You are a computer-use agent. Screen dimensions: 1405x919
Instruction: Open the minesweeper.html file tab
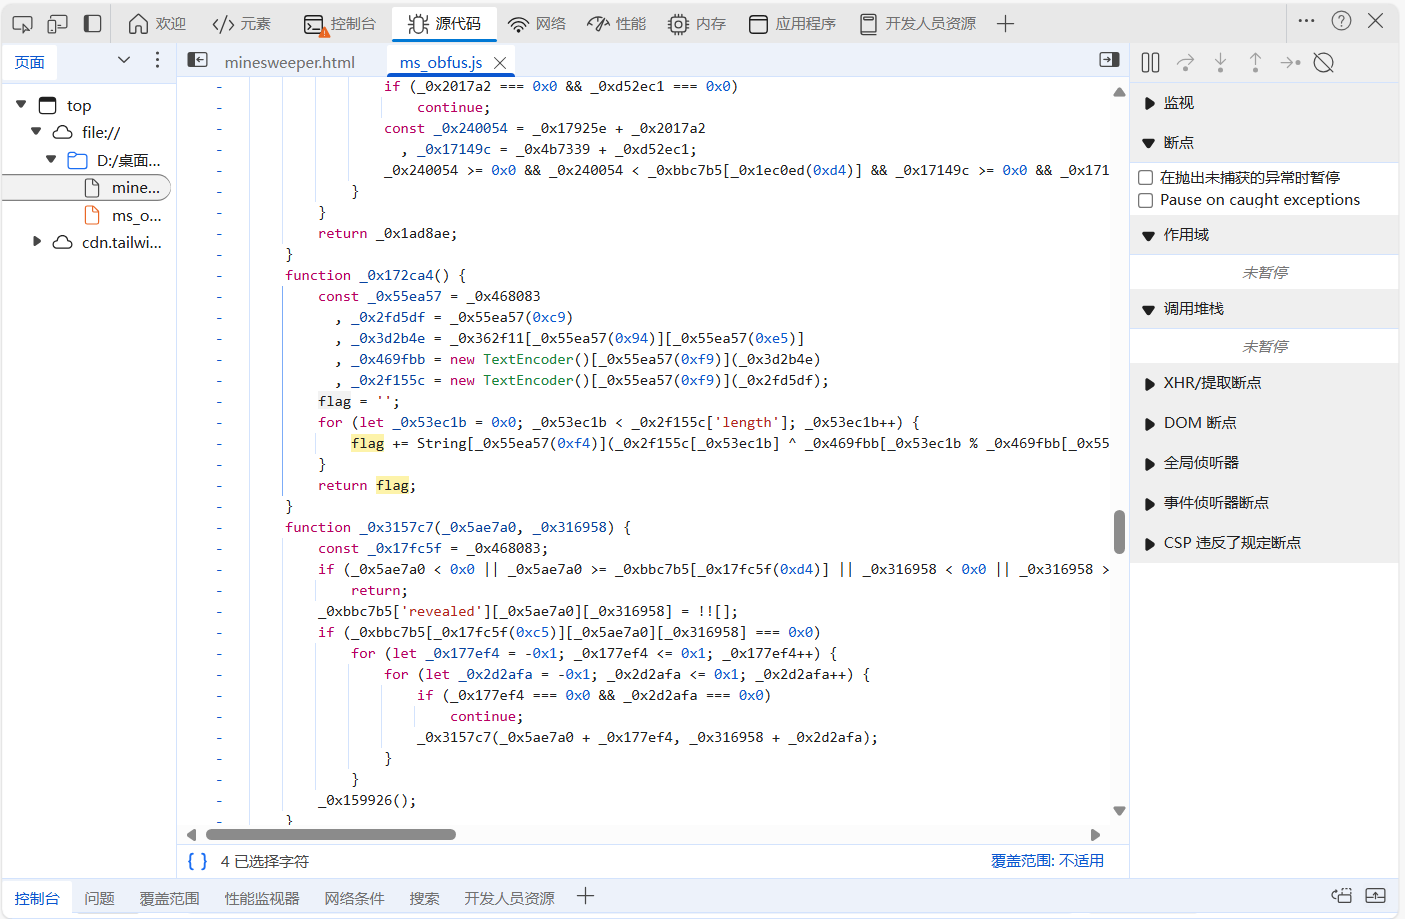pos(289,62)
